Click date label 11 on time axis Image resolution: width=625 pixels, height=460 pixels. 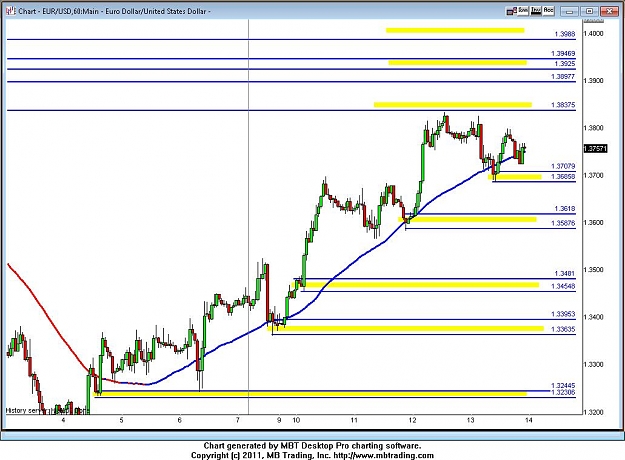tap(354, 420)
